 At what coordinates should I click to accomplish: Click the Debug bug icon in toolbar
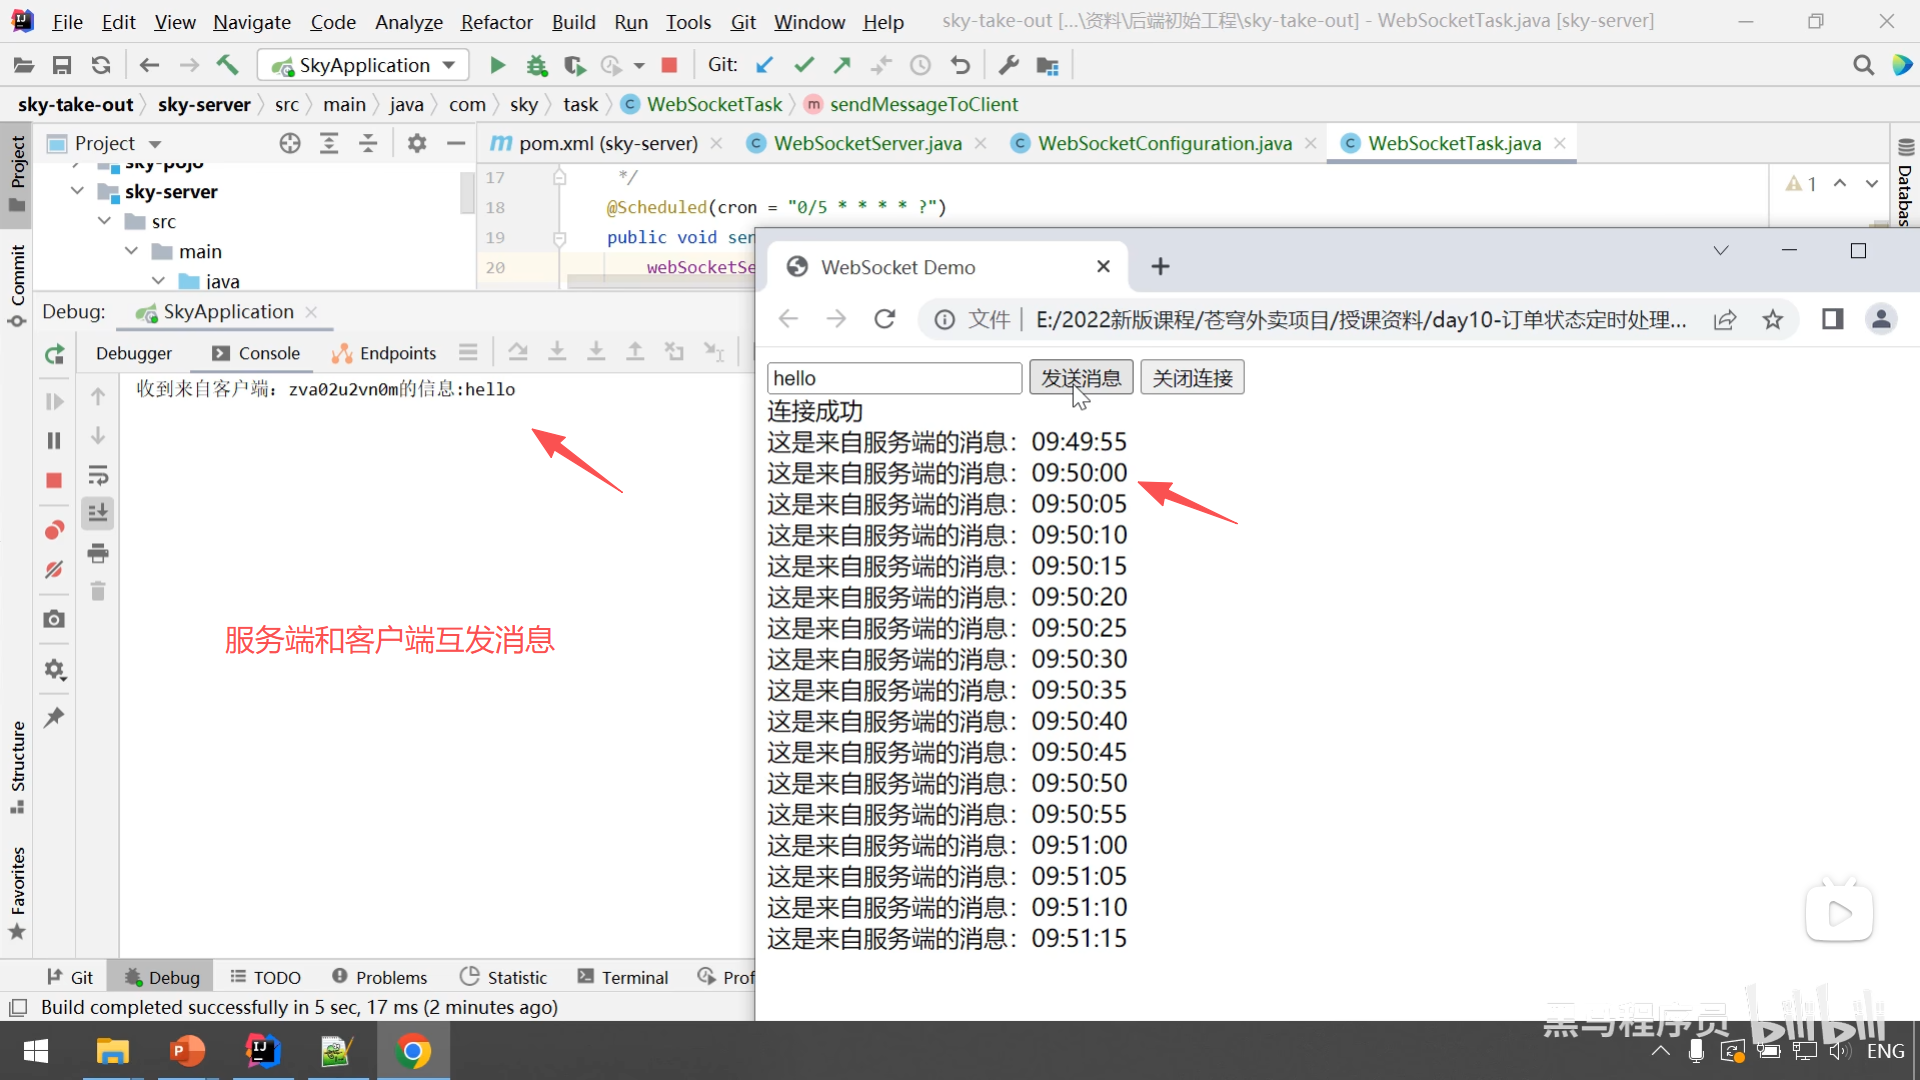tap(537, 66)
